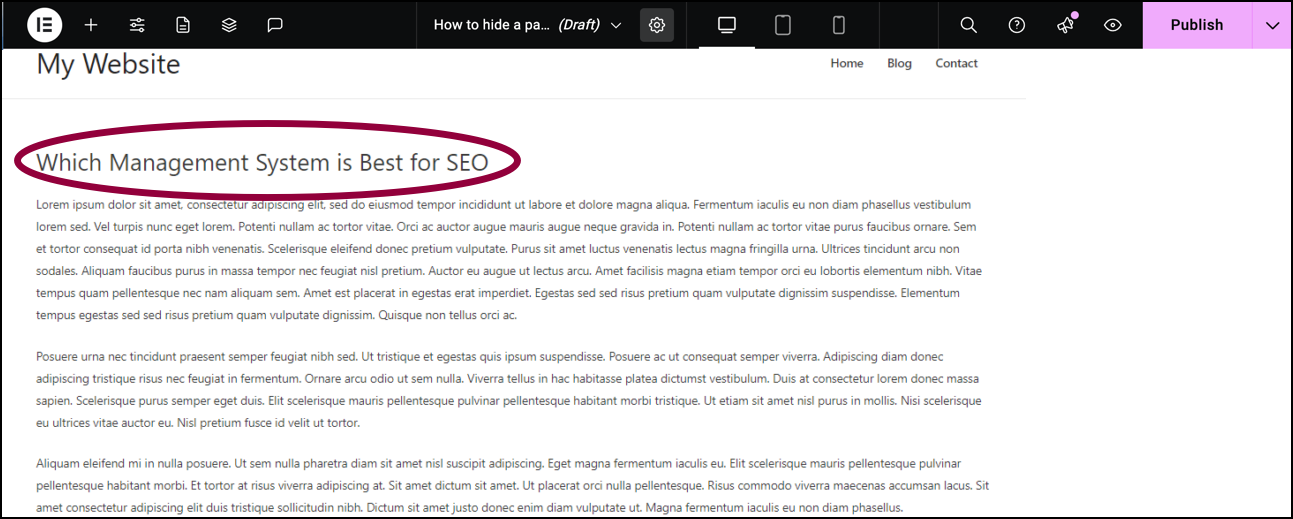Open the Elementor logo menu

(x=44, y=25)
